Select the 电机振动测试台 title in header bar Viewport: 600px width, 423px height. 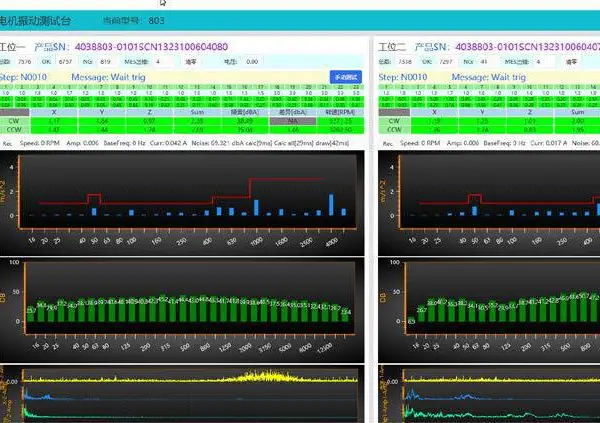tap(36, 21)
